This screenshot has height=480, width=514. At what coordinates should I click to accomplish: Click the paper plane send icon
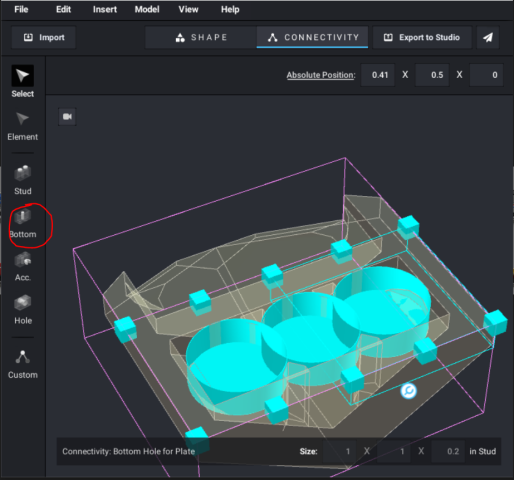coord(488,37)
